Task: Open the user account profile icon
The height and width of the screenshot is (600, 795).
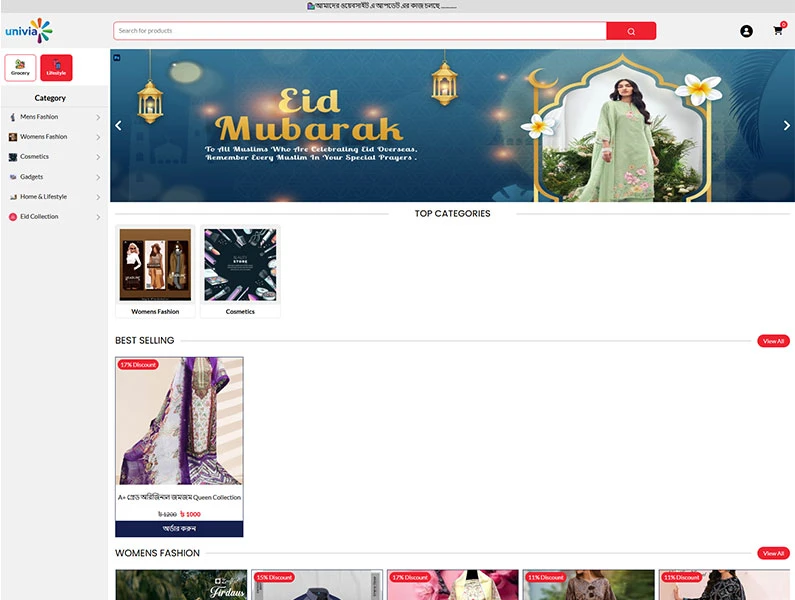Action: coord(746,31)
